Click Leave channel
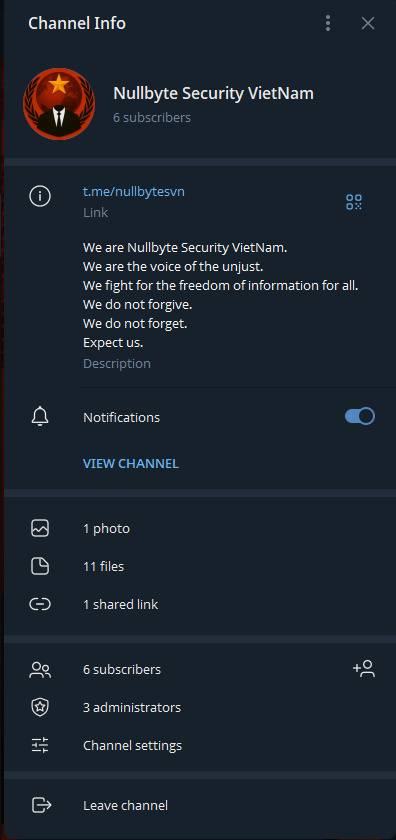The image size is (396, 840). click(x=200, y=805)
